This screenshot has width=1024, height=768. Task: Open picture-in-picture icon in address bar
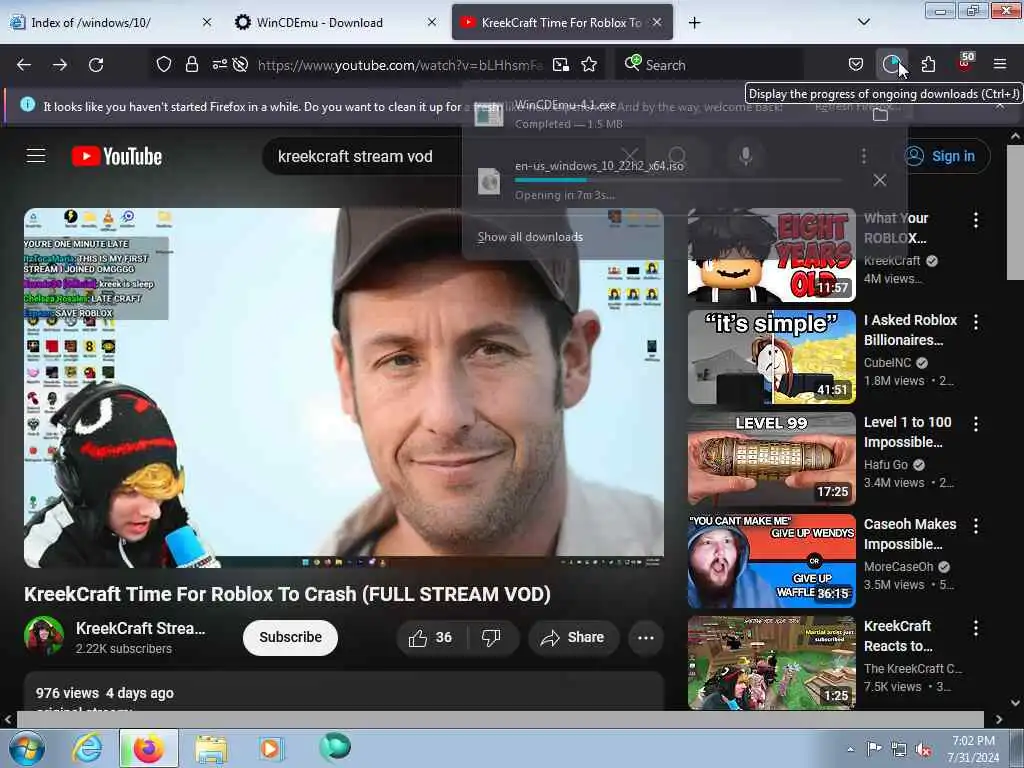(x=560, y=65)
